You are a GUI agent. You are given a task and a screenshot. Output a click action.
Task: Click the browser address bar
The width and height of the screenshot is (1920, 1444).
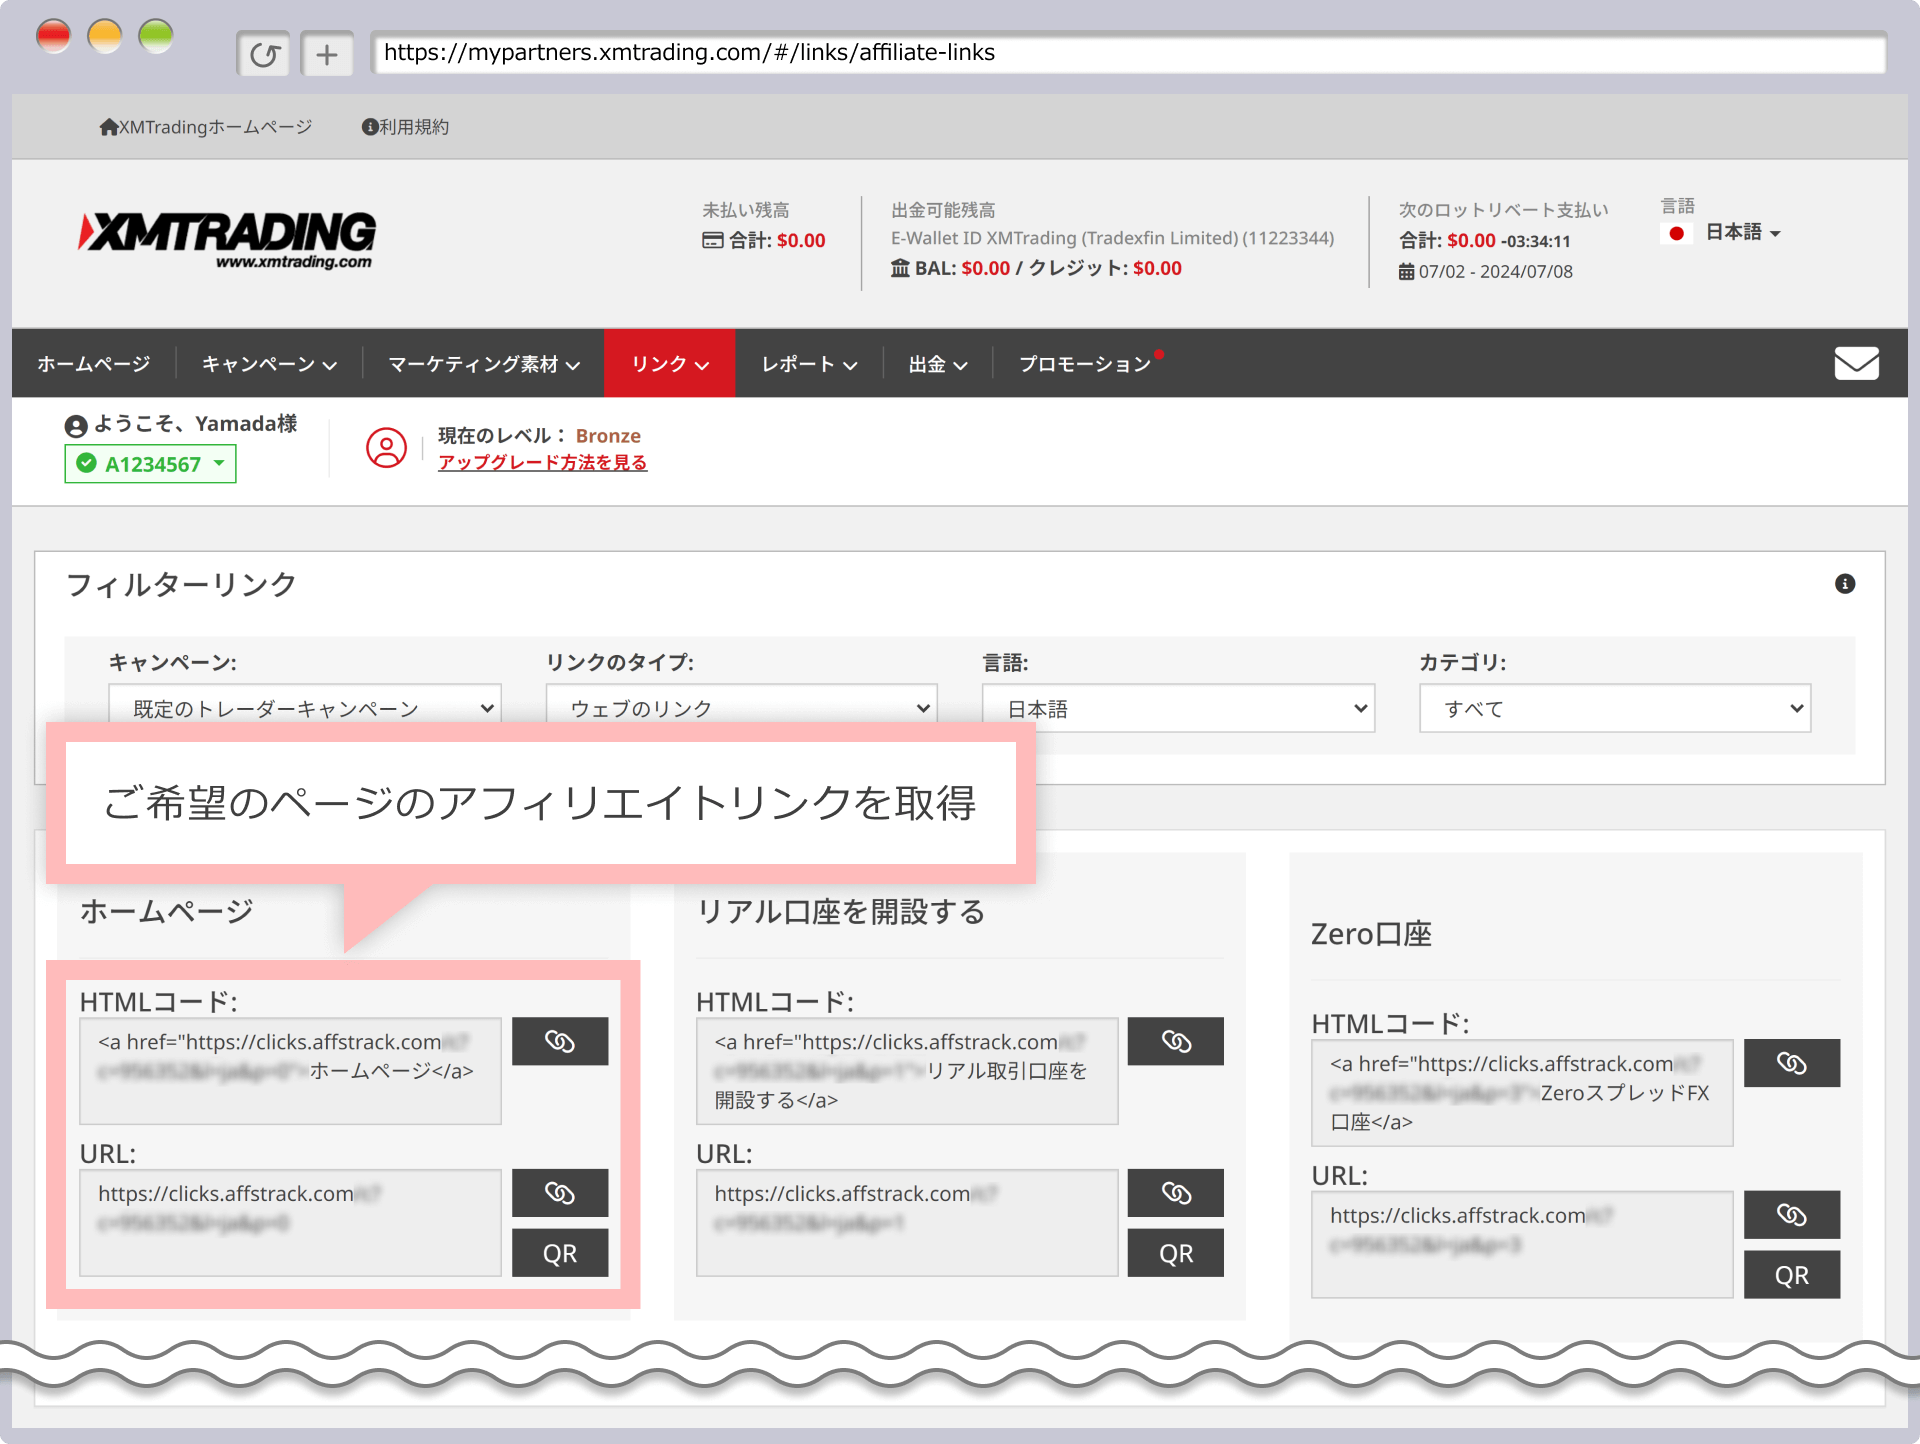click(1129, 53)
